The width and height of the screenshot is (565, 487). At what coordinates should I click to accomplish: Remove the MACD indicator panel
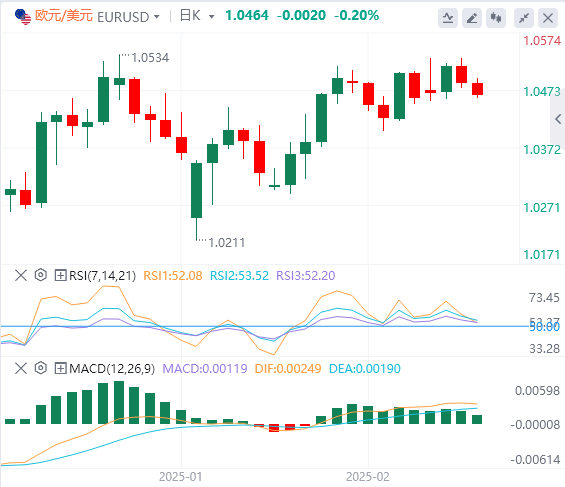coord(21,368)
